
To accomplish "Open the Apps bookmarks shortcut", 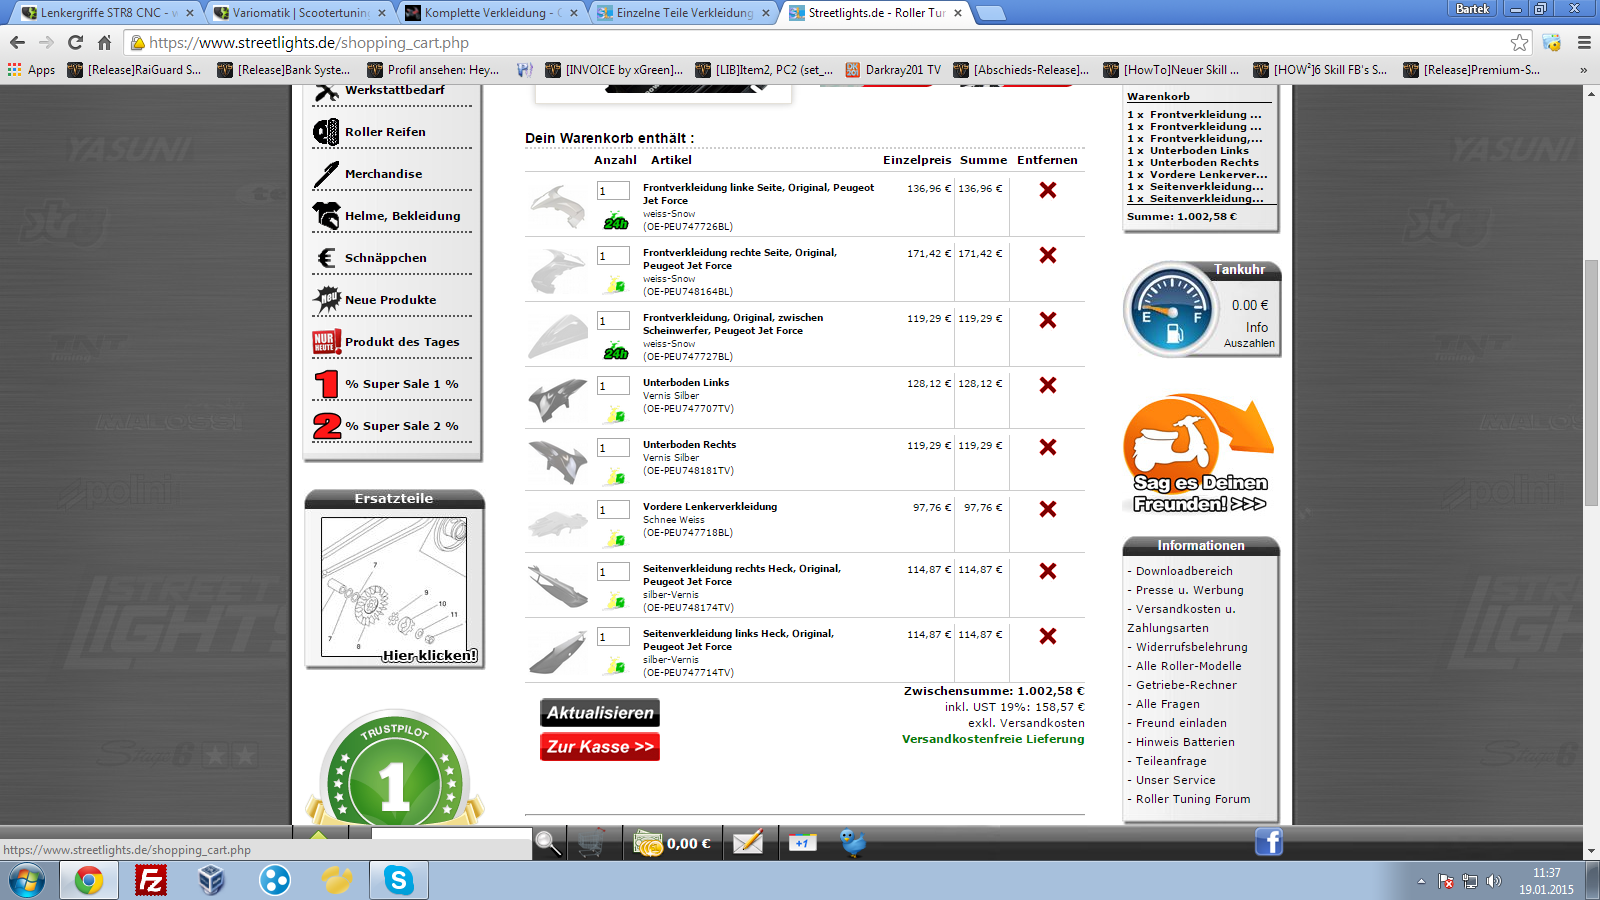I will (31, 70).
